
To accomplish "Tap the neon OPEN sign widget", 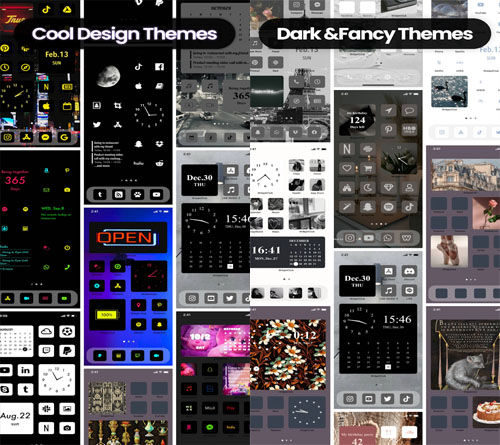I will click(x=128, y=237).
